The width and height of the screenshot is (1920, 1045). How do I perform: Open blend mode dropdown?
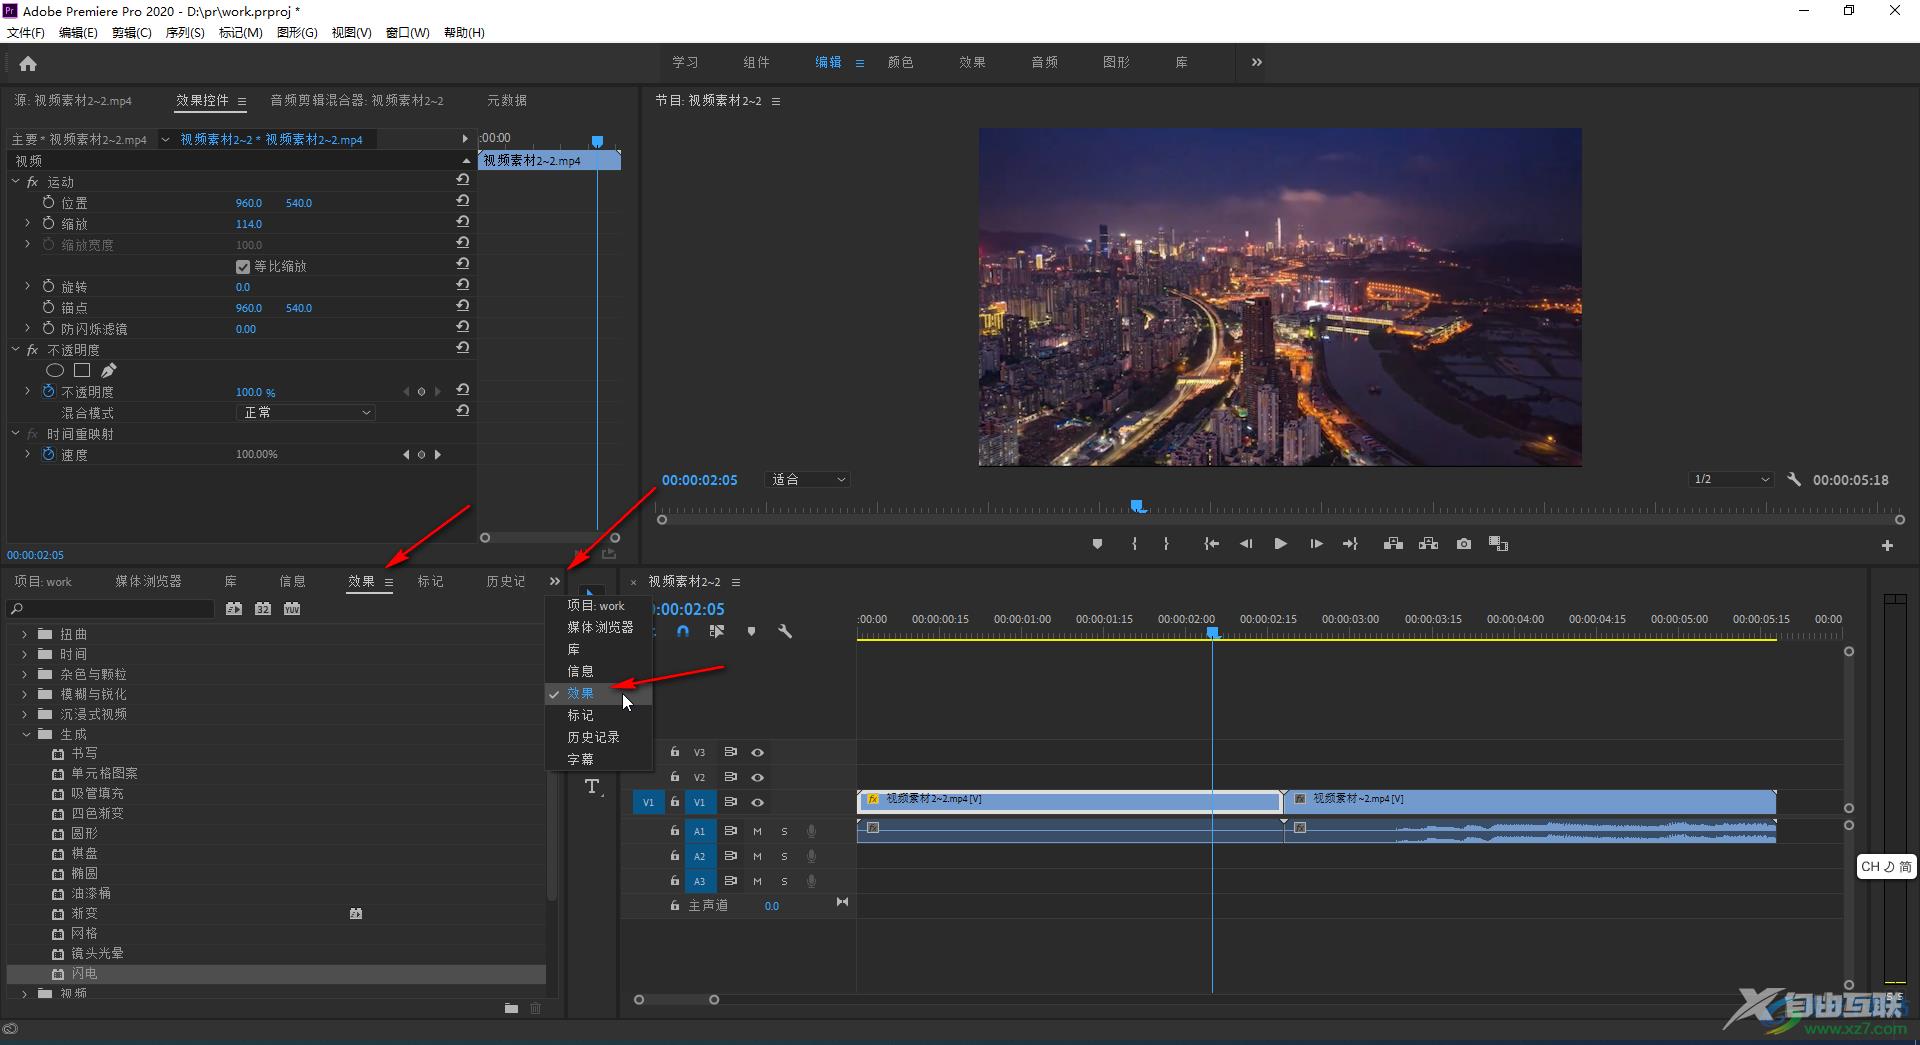pos(306,412)
